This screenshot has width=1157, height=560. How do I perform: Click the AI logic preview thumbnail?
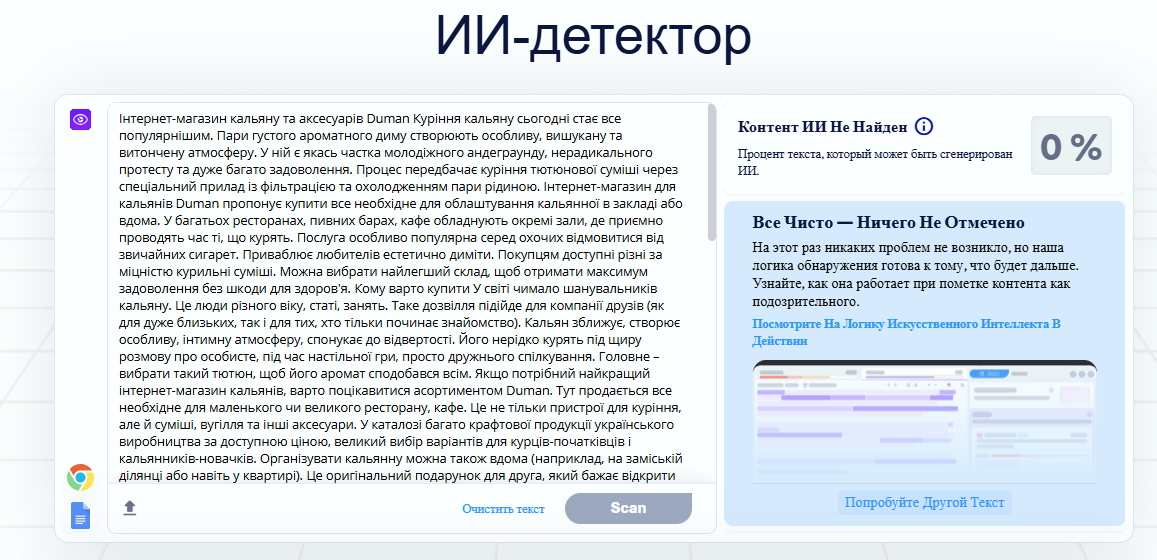coord(925,421)
